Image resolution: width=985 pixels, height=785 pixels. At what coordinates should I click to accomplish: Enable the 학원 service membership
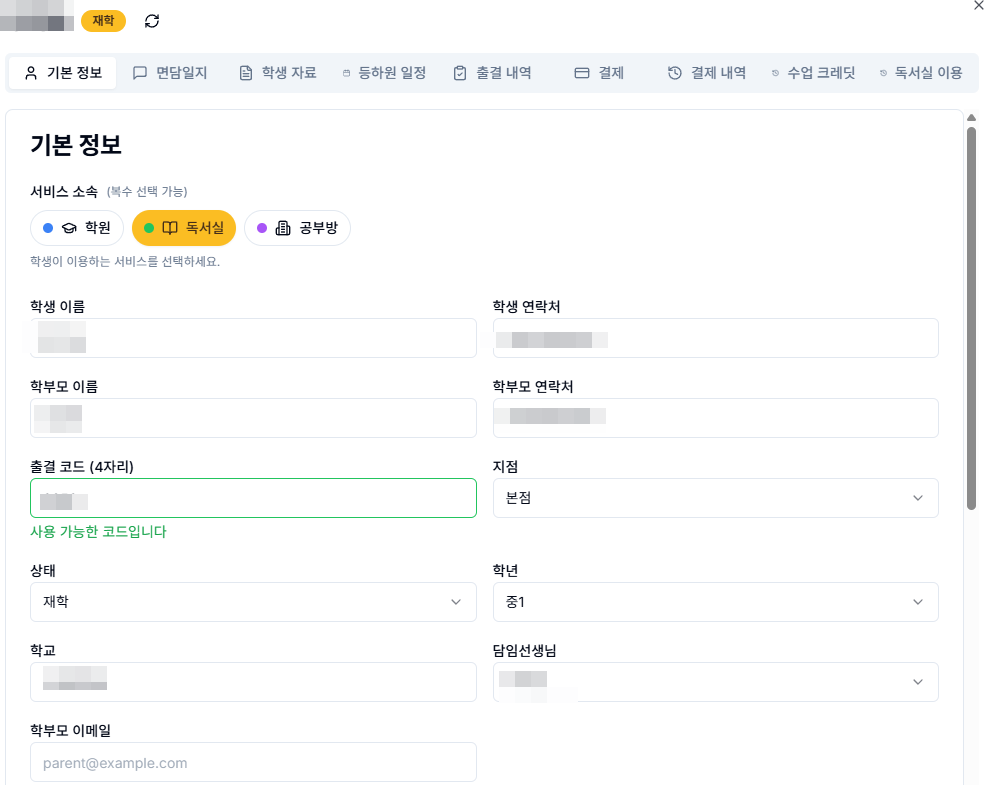tap(77, 228)
